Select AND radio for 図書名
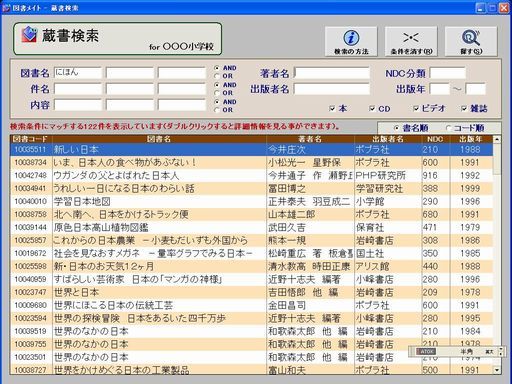Viewport: 512px width, 384px height. tap(217, 68)
